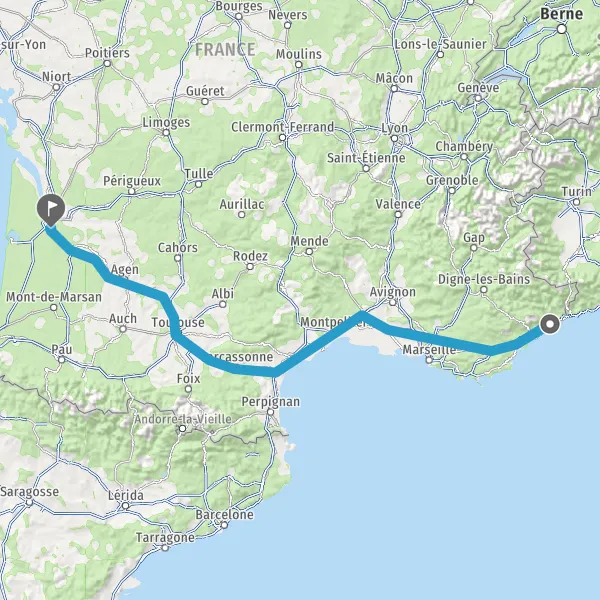Click the circular start marker near Nice

550,324
